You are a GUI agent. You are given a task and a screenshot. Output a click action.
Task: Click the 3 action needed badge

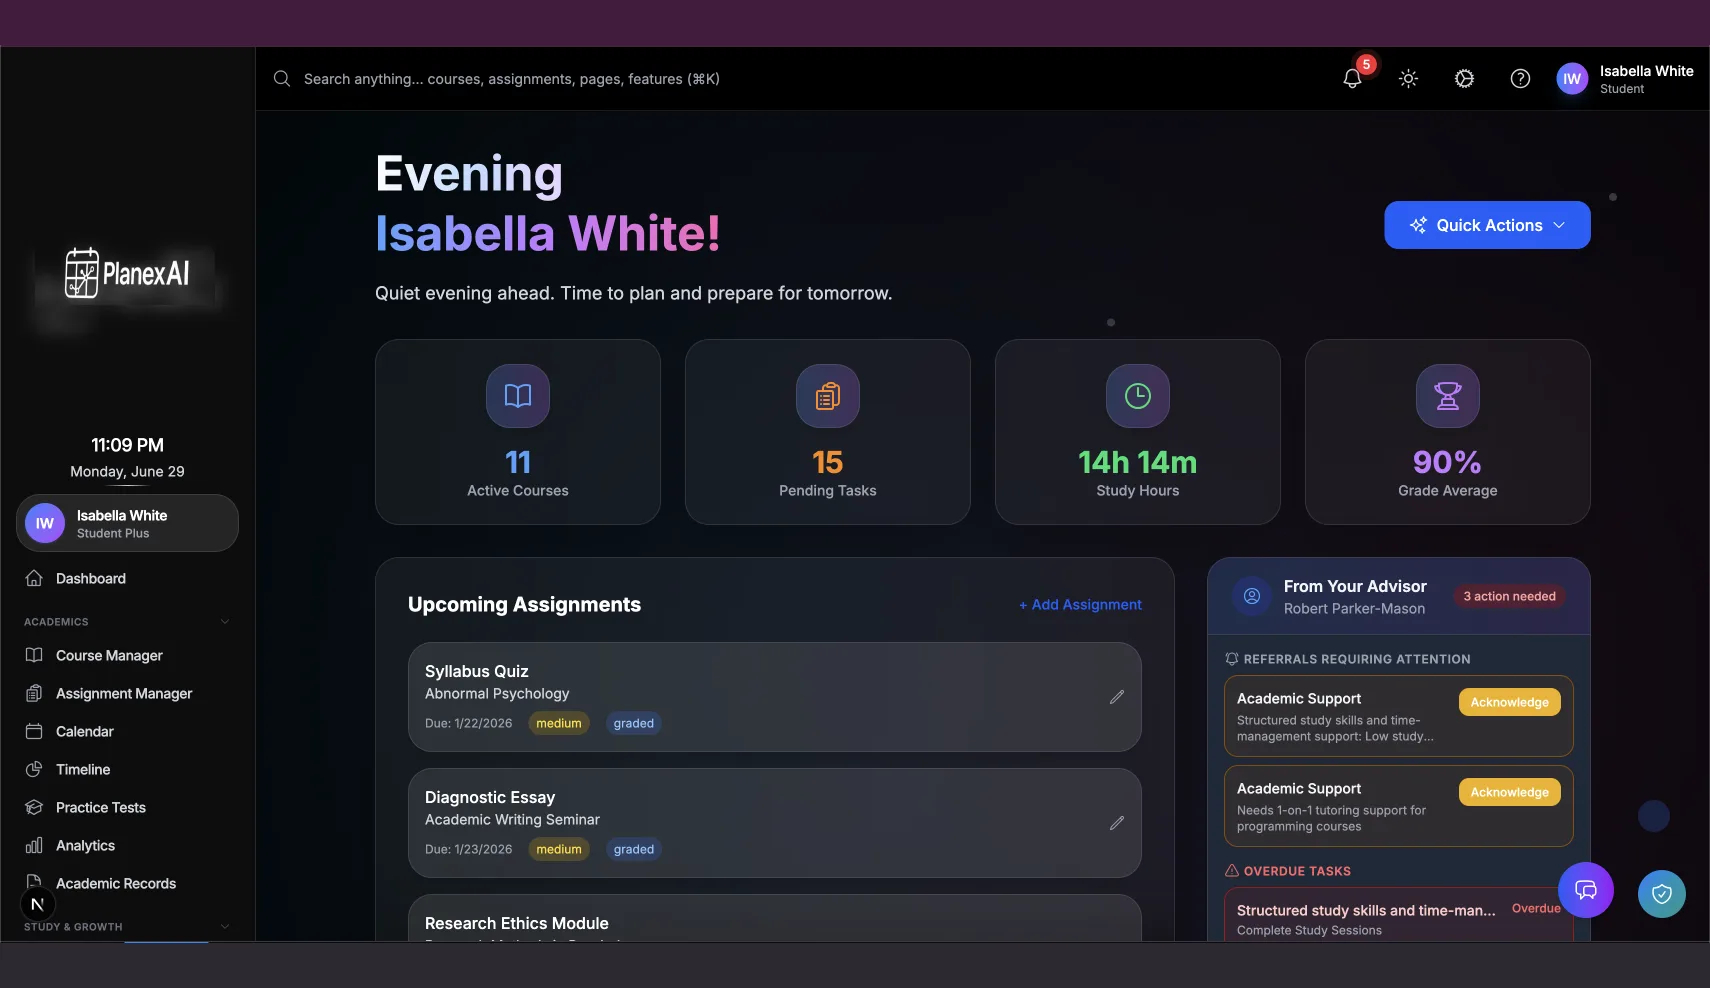coord(1510,597)
